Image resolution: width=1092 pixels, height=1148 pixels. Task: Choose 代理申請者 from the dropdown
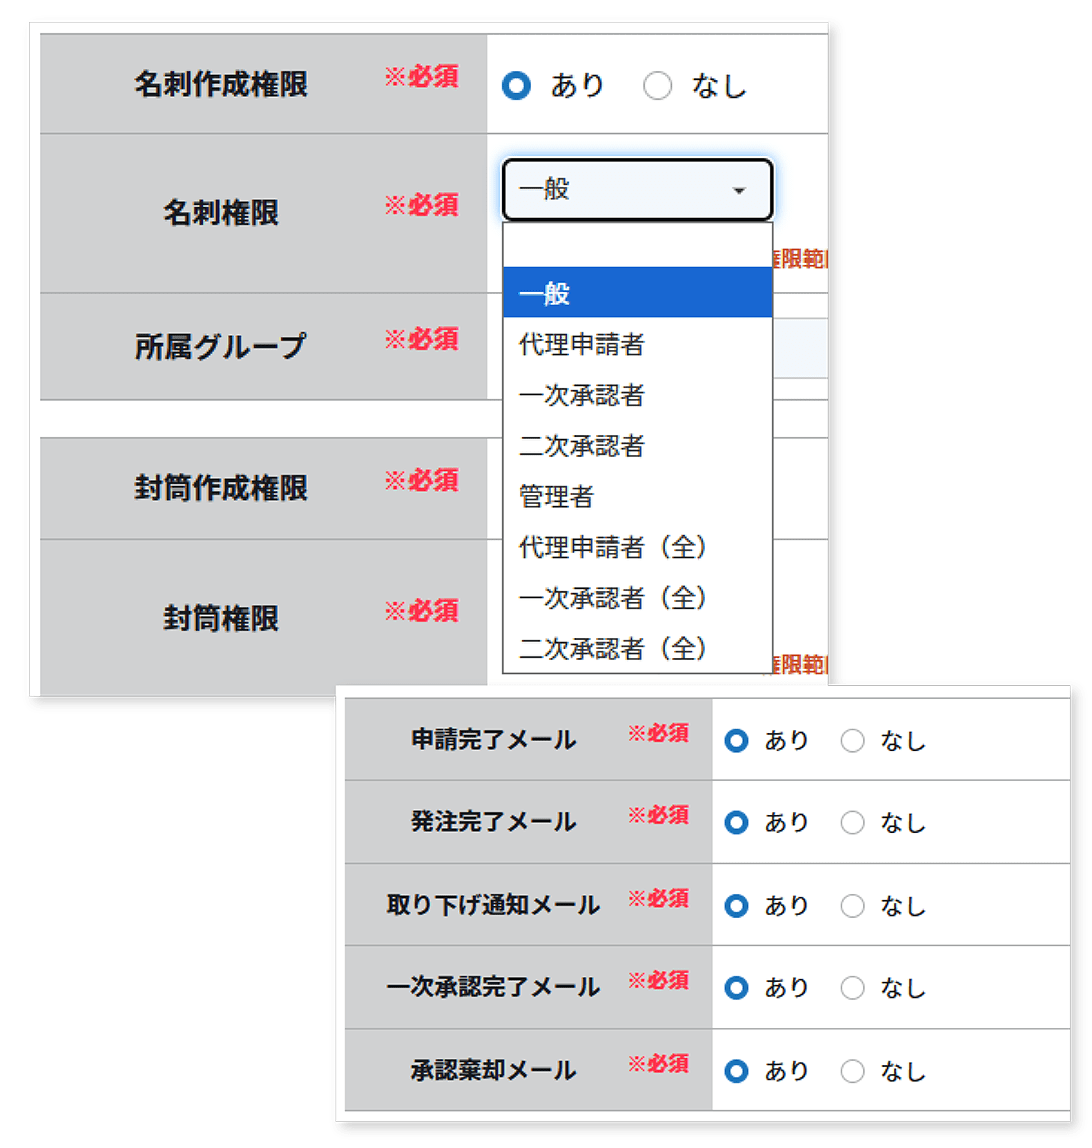pos(636,345)
